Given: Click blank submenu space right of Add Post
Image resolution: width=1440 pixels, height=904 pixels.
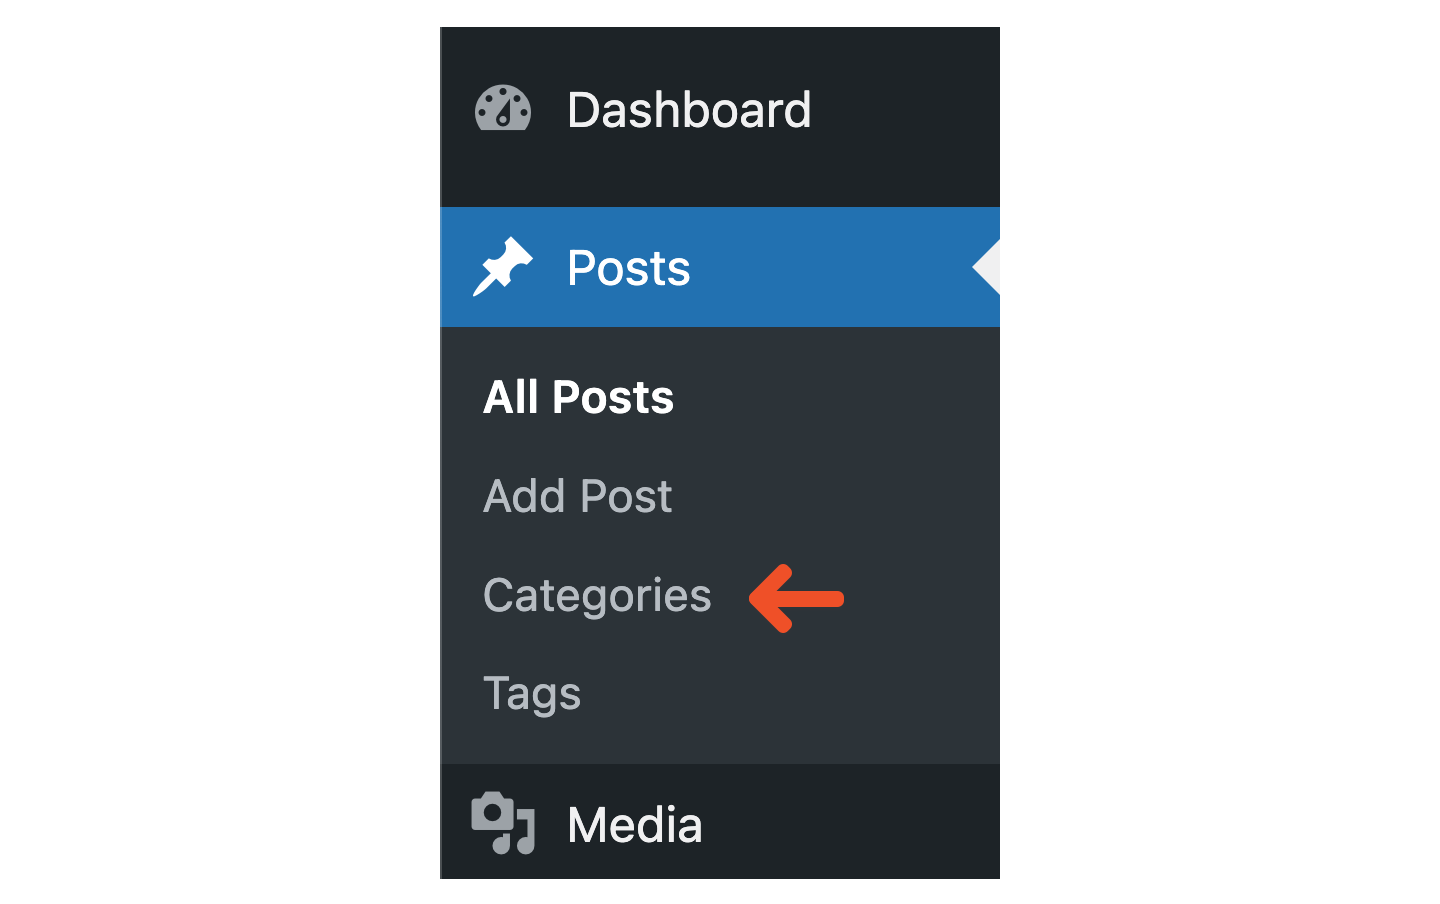Looking at the screenshot, I should [835, 496].
